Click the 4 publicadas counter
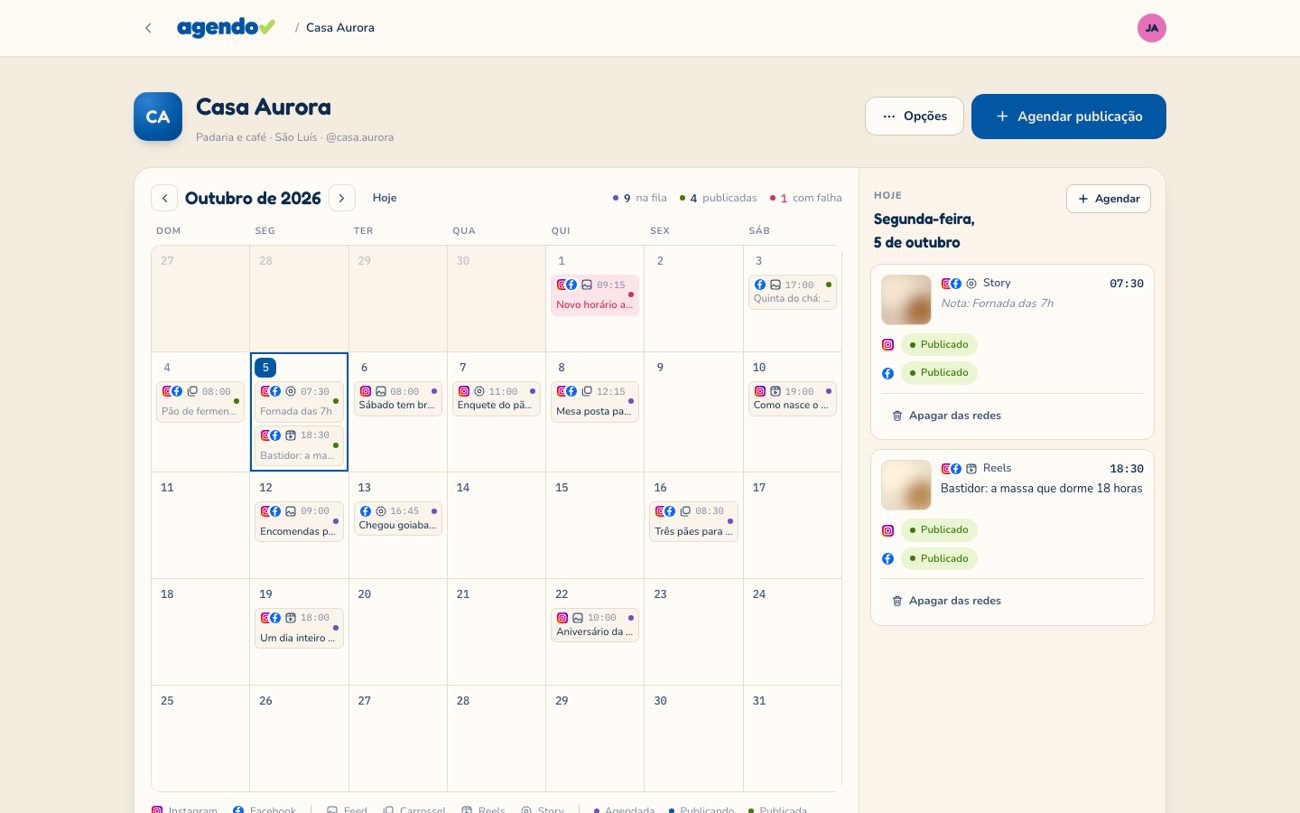The height and width of the screenshot is (813, 1300). tap(718, 198)
